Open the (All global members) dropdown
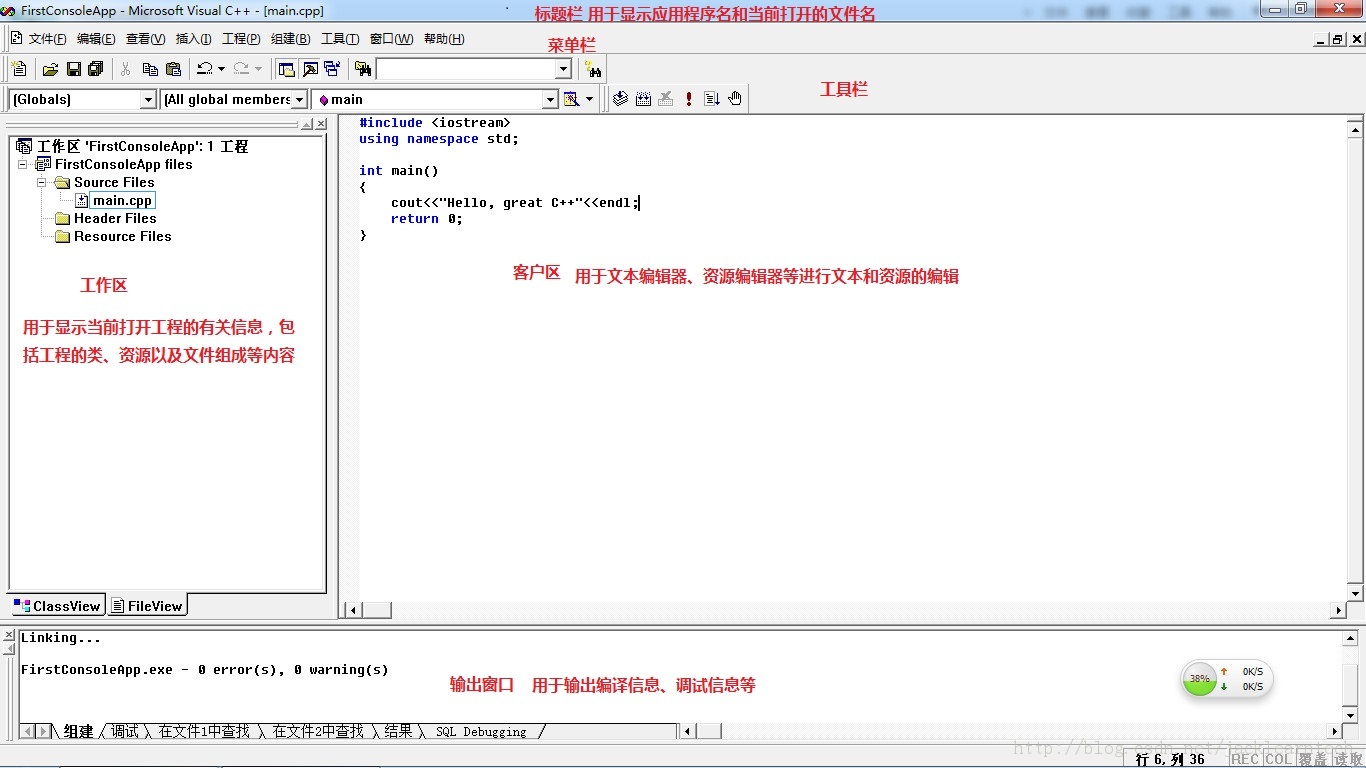Screen dimensions: 1366x768 point(297,99)
